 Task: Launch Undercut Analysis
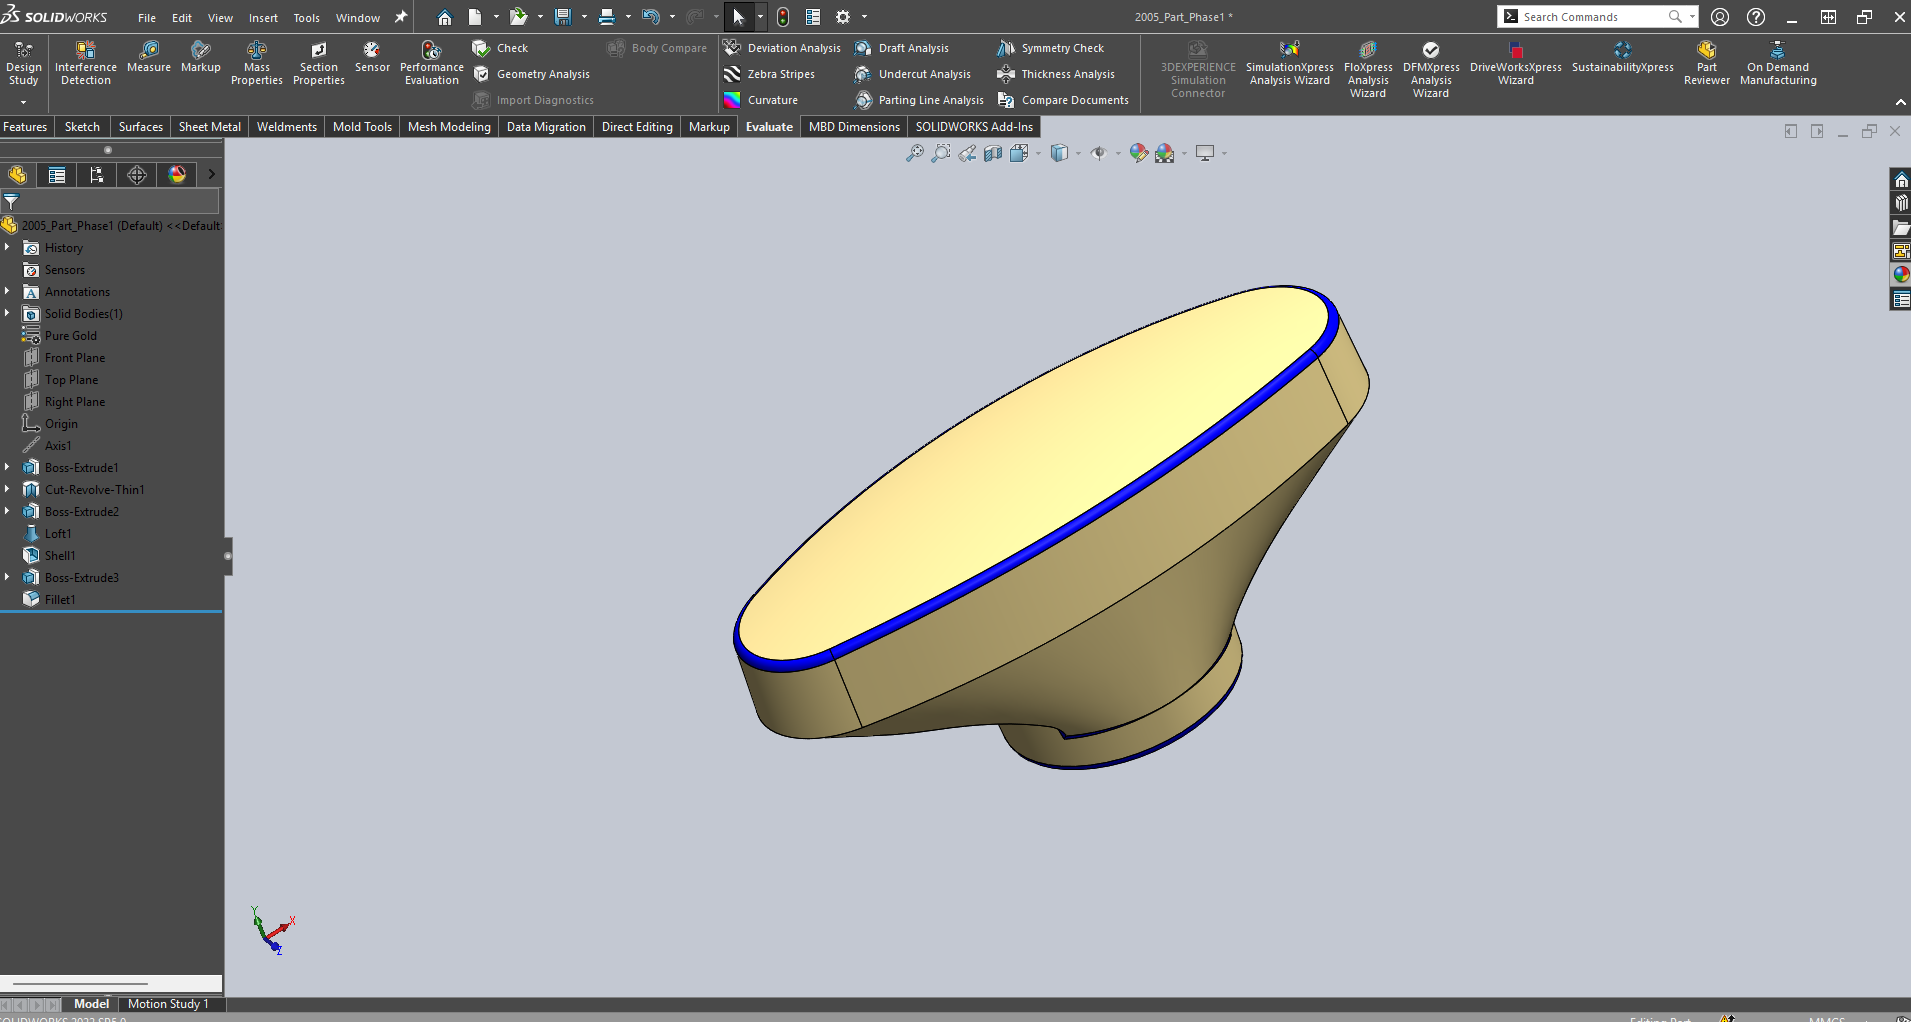[913, 74]
